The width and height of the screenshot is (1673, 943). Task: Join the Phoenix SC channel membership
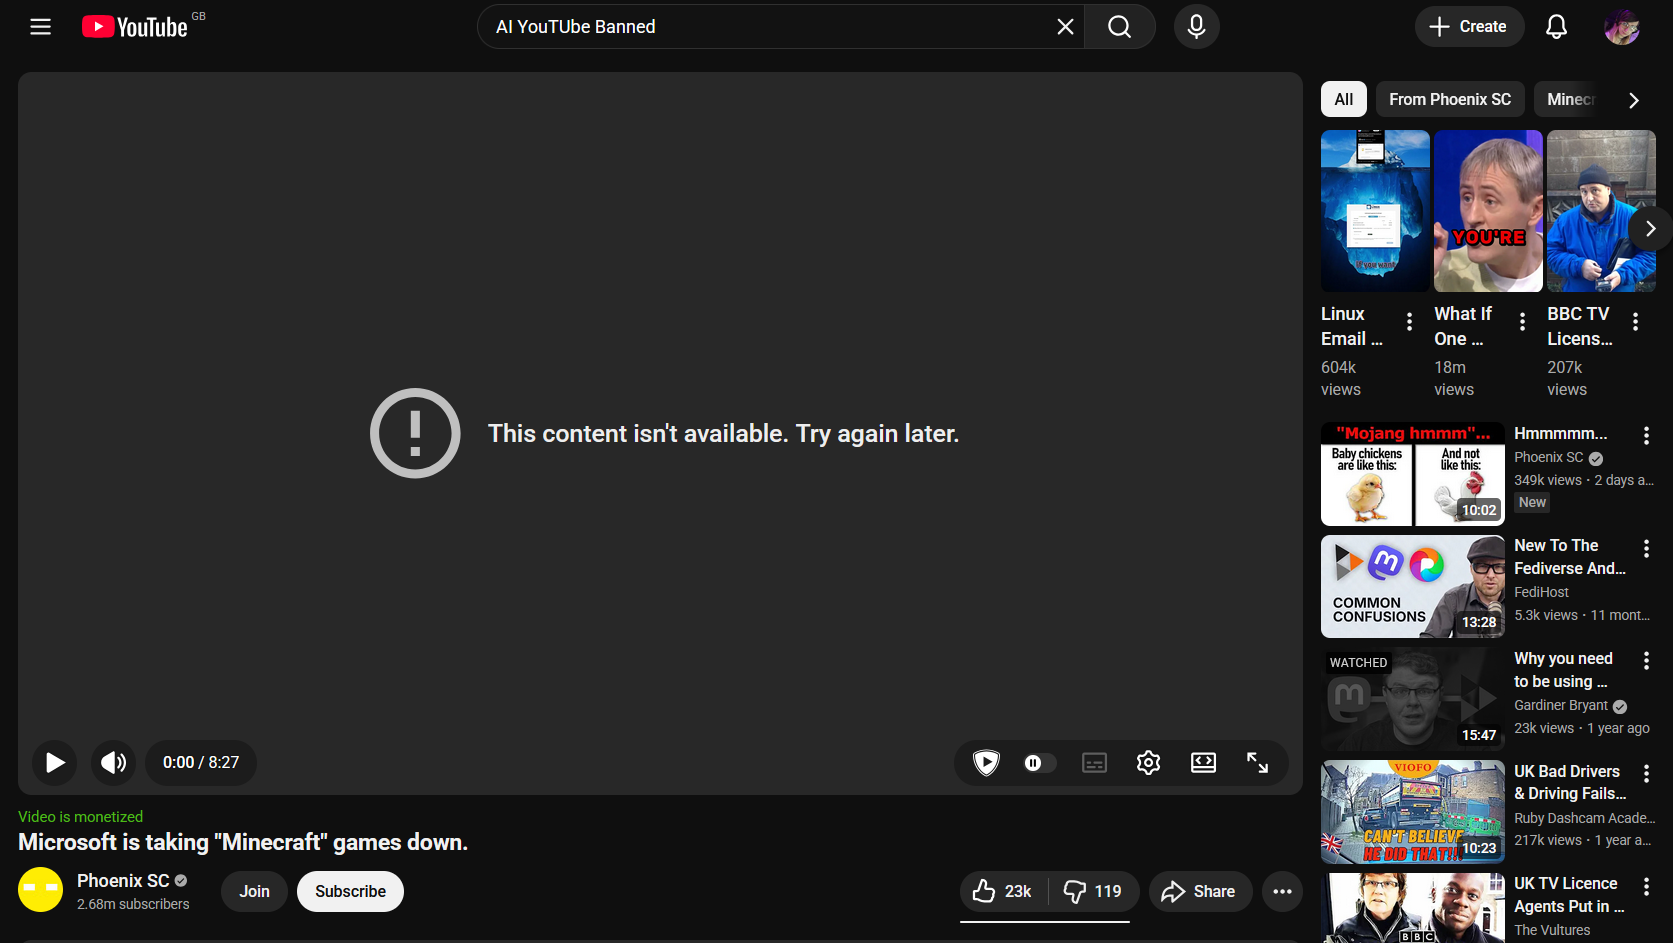[x=254, y=891]
